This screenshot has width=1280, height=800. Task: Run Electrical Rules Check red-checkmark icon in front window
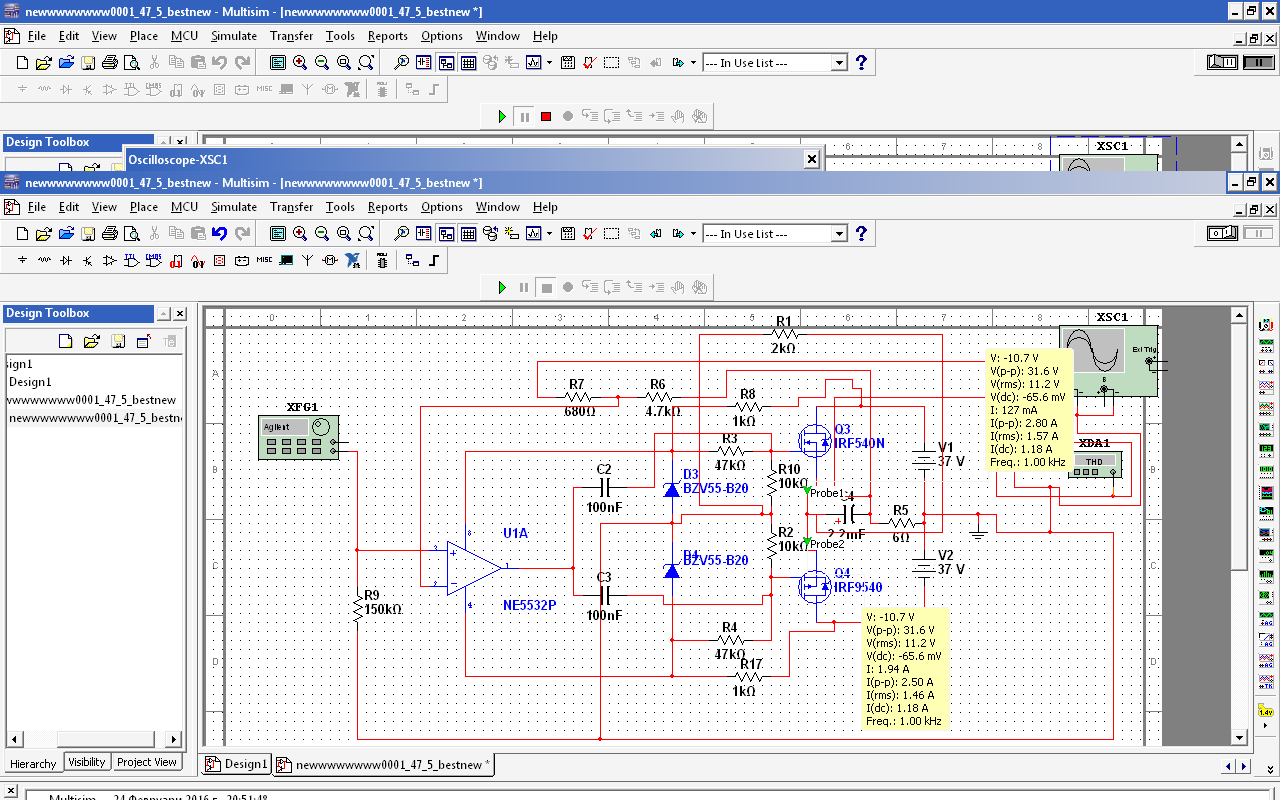click(589, 234)
